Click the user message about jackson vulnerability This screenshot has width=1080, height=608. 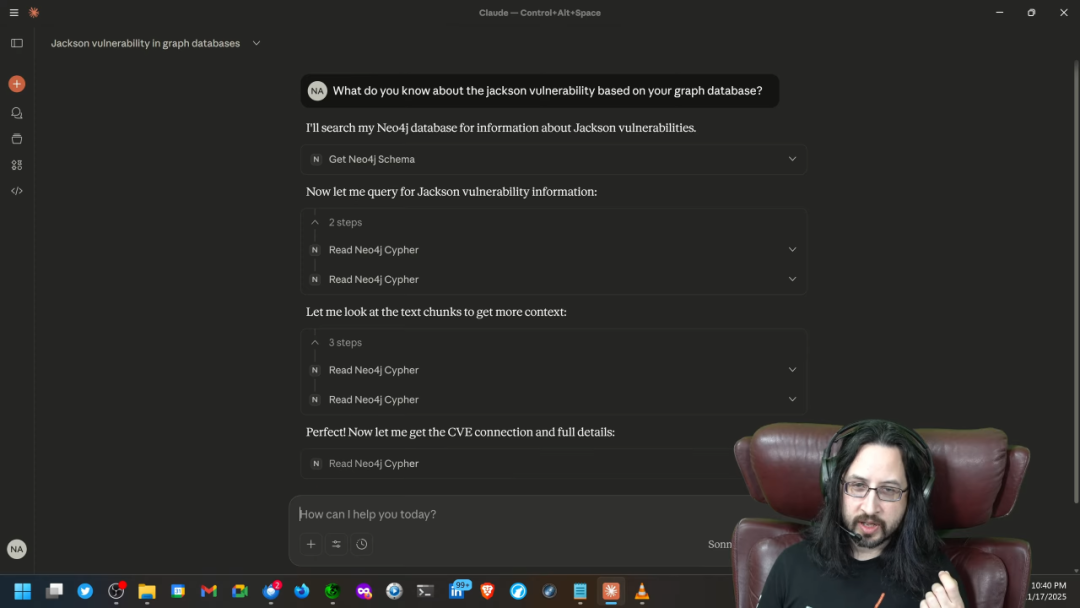(x=540, y=91)
